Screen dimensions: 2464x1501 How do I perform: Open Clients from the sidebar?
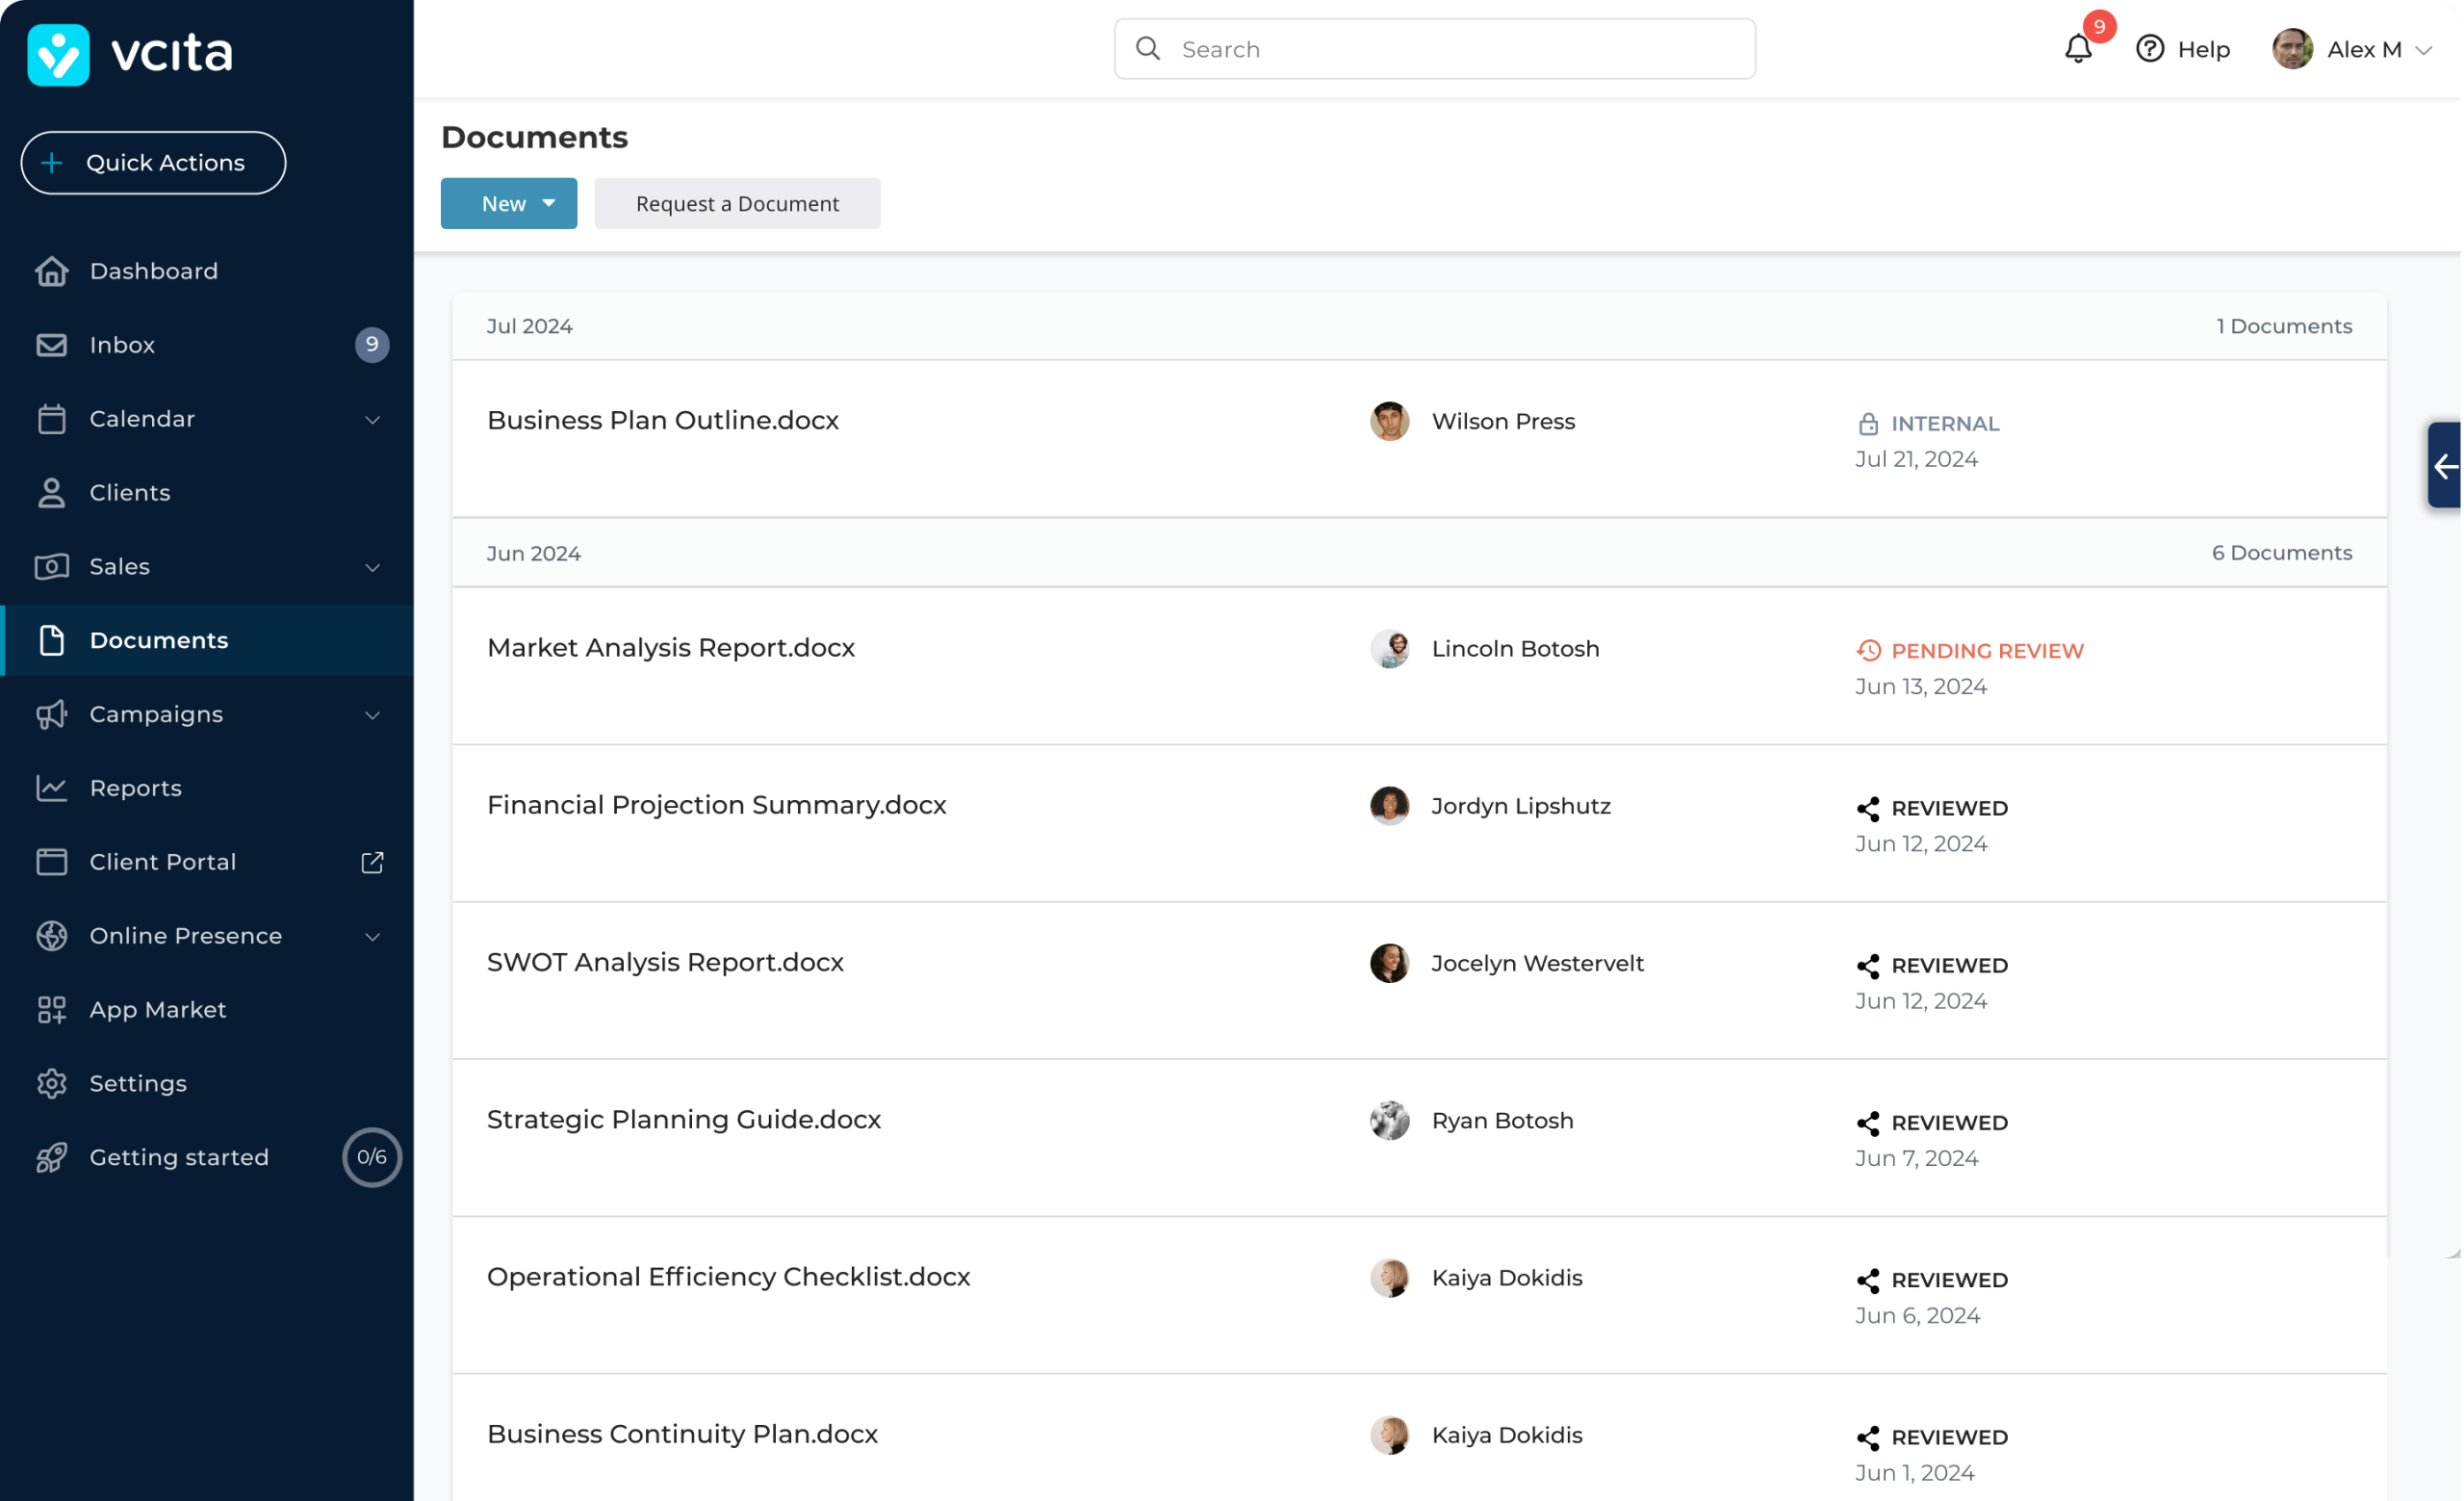coord(129,492)
